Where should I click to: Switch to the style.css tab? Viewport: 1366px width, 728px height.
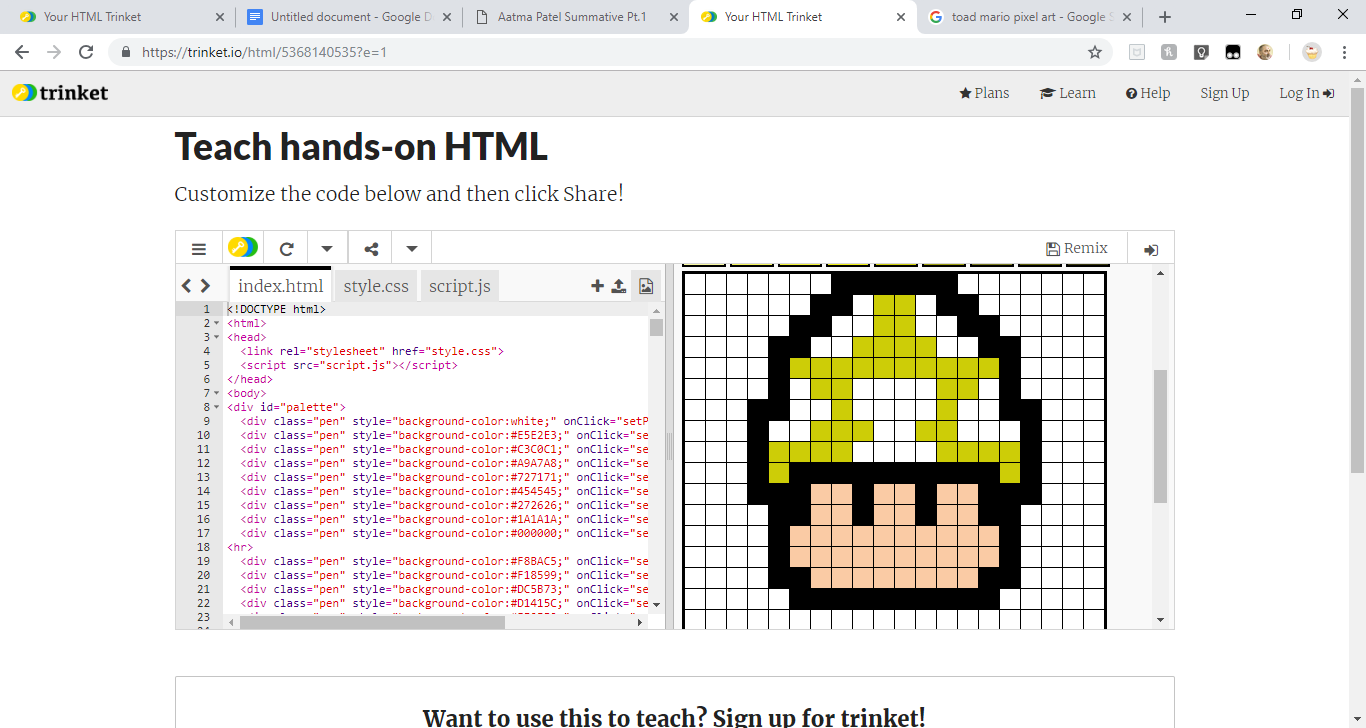point(376,286)
